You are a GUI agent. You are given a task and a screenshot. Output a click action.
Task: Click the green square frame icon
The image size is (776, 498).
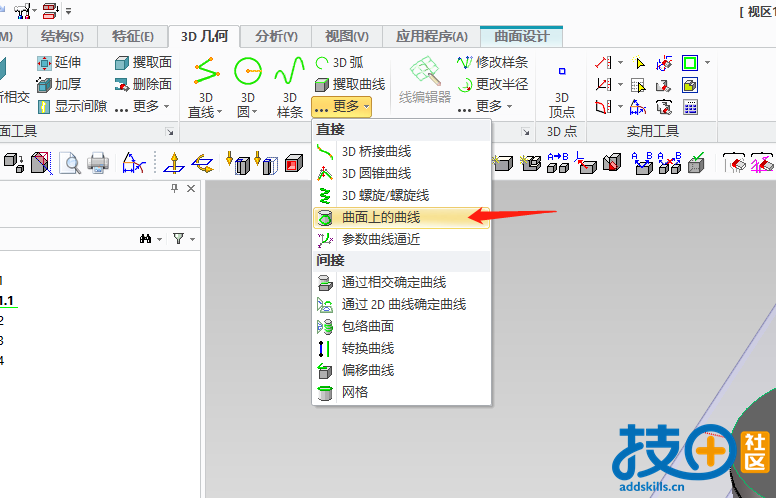click(x=690, y=63)
